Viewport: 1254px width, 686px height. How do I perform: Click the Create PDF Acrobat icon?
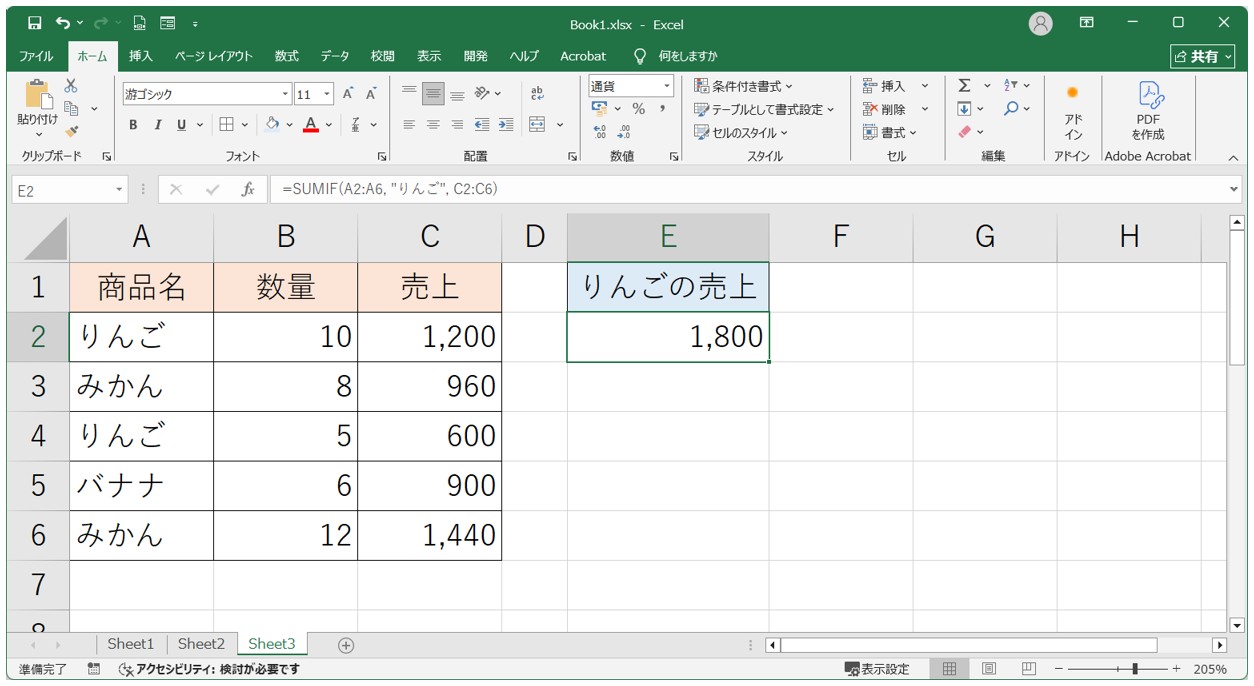[x=1148, y=110]
